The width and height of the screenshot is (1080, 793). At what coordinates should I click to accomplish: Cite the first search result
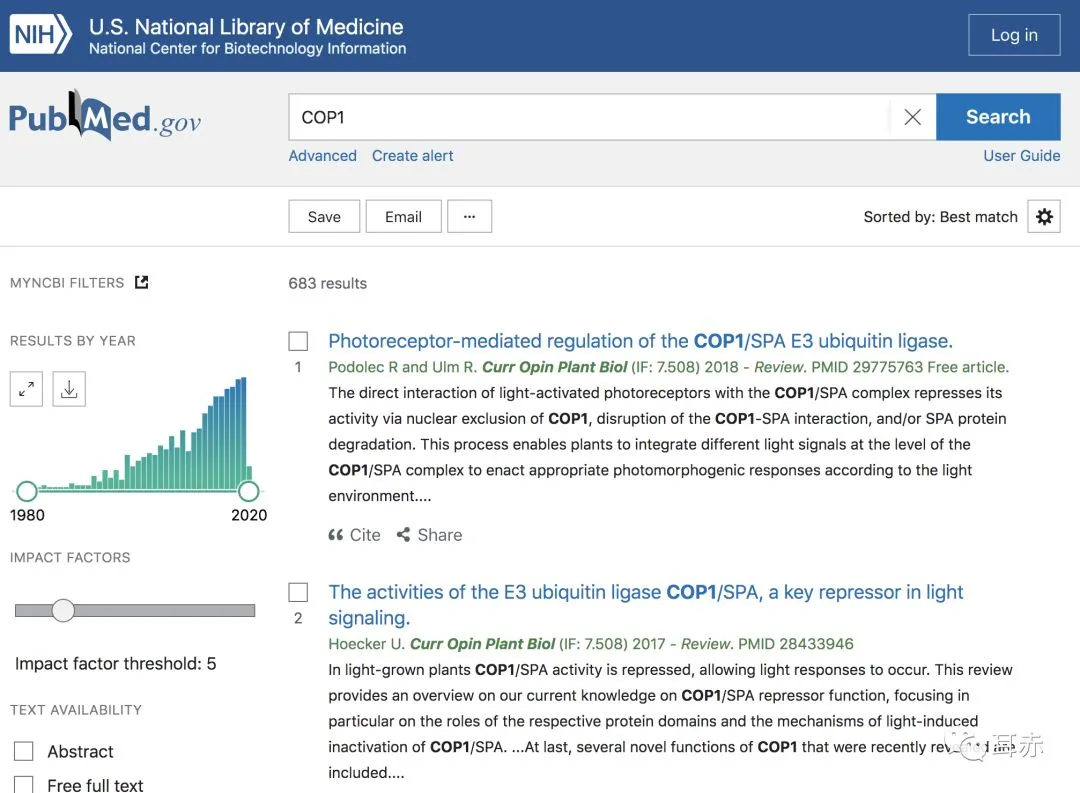tap(355, 535)
